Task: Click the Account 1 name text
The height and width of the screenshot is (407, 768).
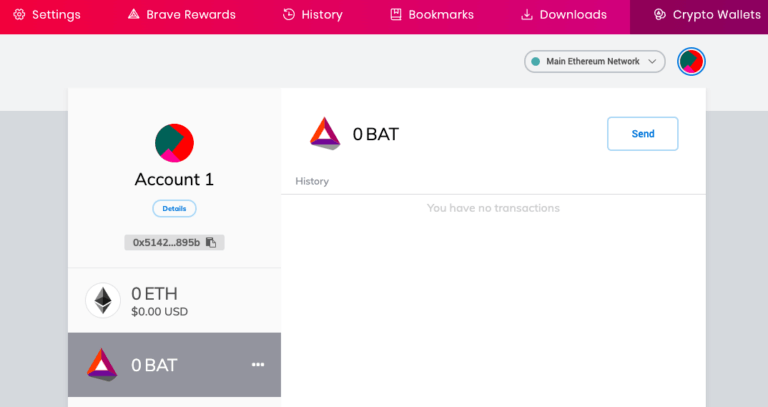Action: pyautogui.click(x=174, y=179)
